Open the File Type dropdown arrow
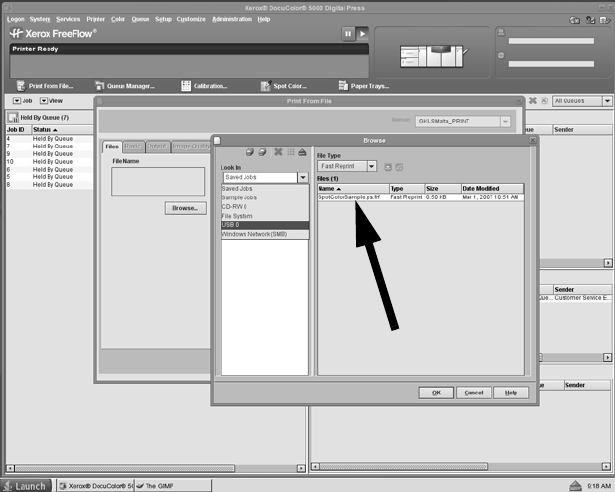The height and width of the screenshot is (492, 615). (x=371, y=166)
